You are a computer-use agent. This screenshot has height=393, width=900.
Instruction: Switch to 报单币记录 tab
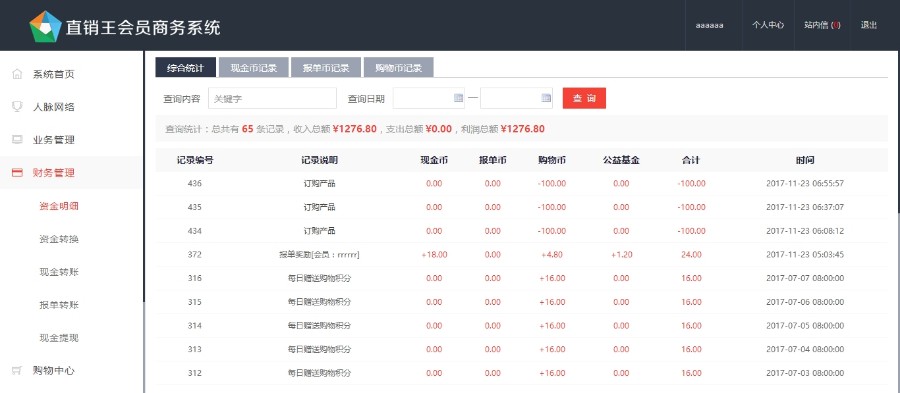click(x=326, y=67)
